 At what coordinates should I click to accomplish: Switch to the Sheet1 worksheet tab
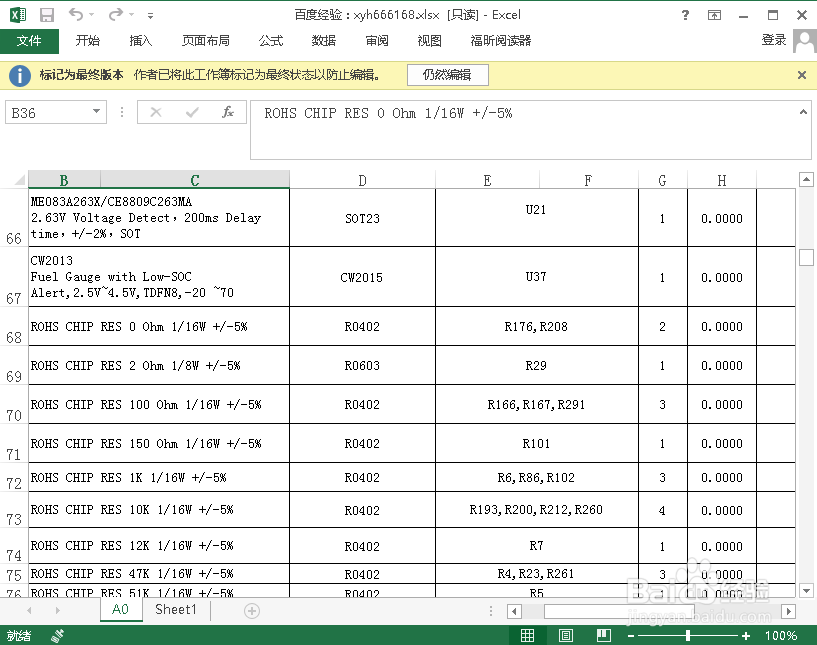(x=175, y=609)
